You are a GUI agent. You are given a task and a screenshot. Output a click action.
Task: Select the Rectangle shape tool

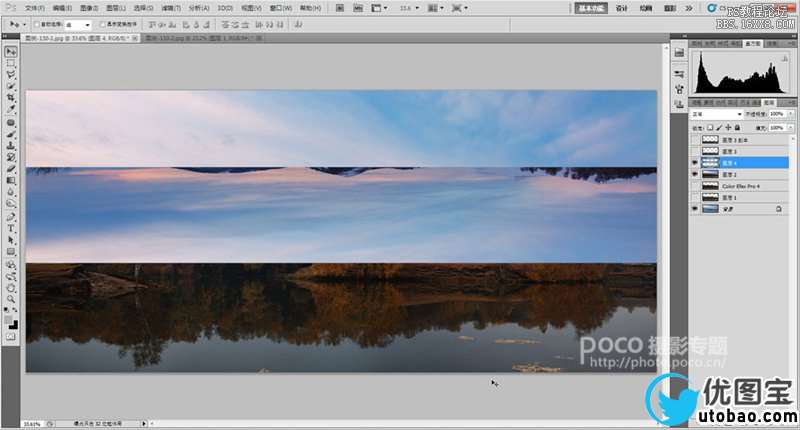click(11, 251)
